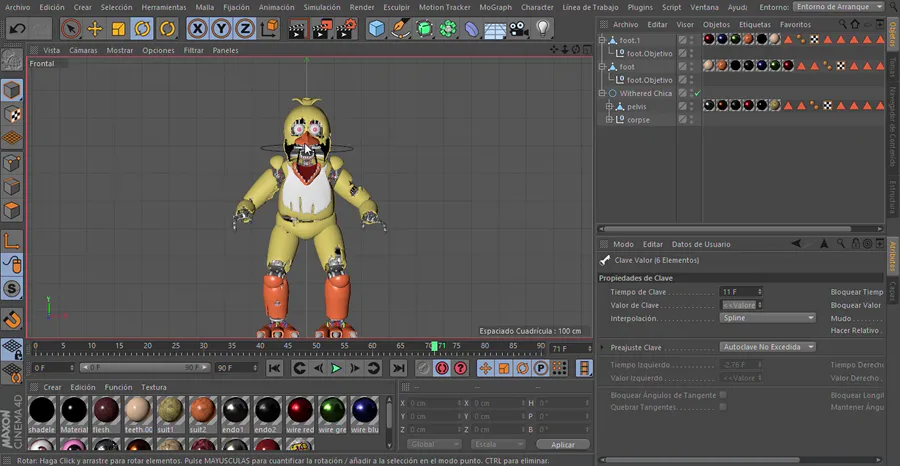Expand the pelvis object in hierarchy

[x=608, y=106]
